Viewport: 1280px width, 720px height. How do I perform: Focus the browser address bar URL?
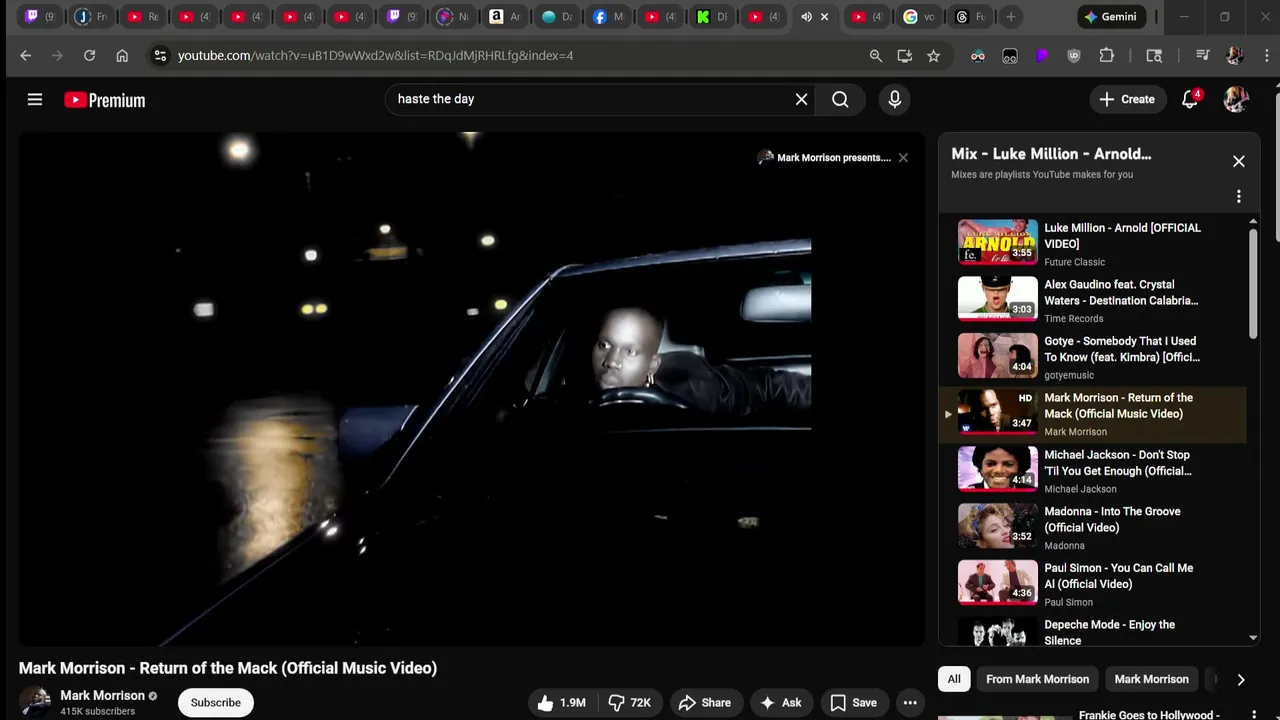pyautogui.click(x=375, y=56)
